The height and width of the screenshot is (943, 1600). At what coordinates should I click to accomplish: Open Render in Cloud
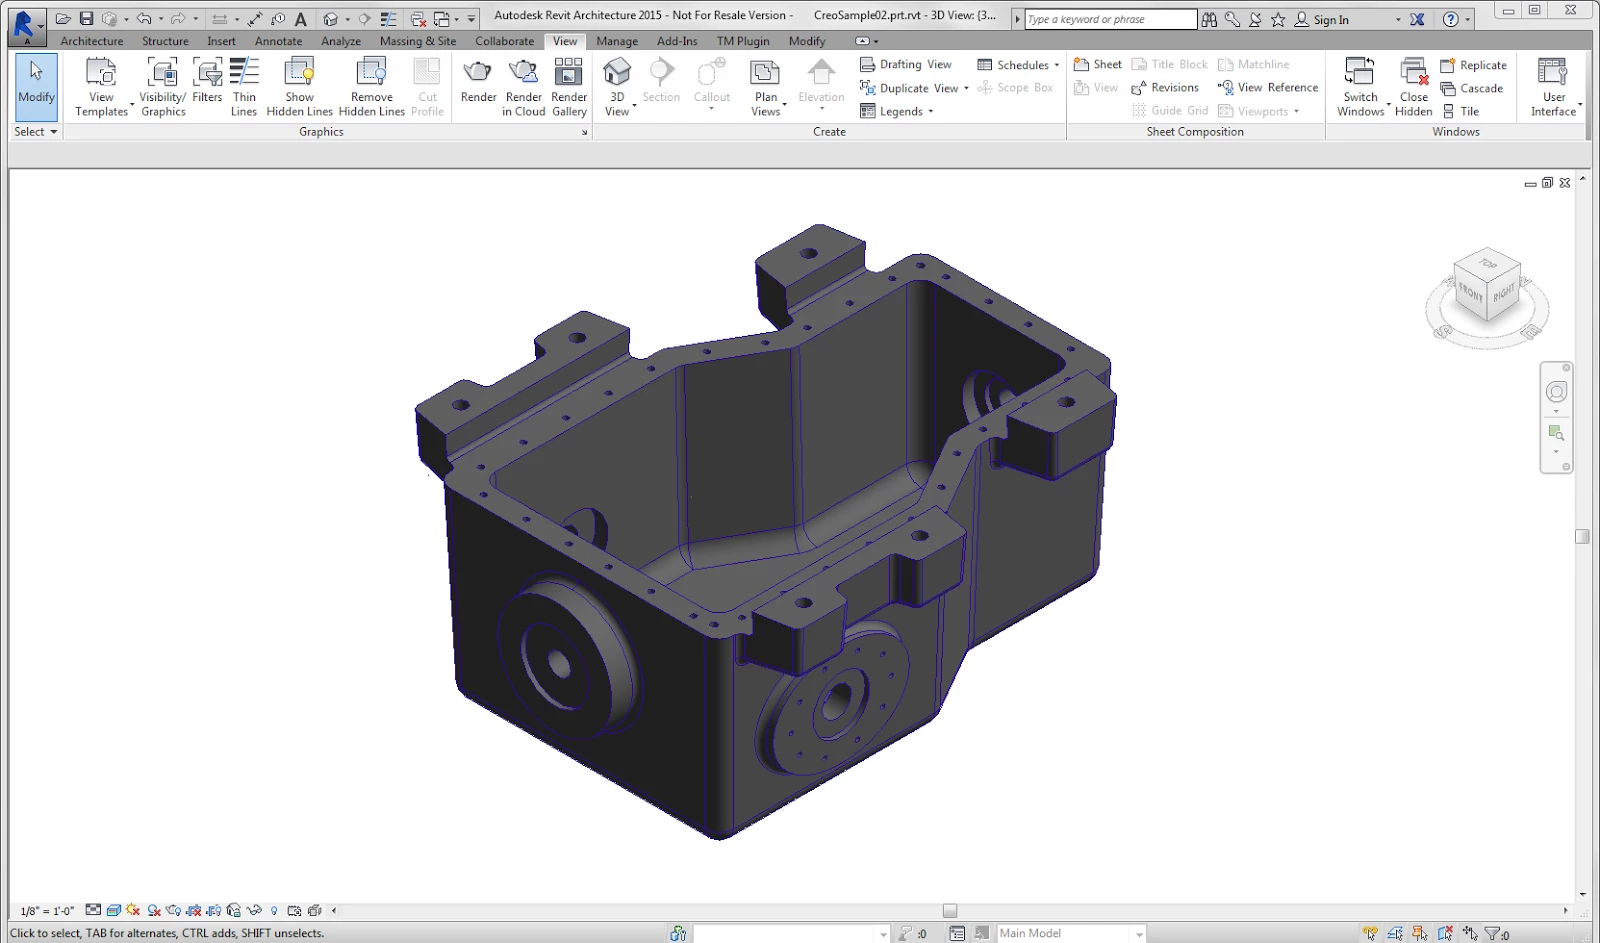point(523,87)
